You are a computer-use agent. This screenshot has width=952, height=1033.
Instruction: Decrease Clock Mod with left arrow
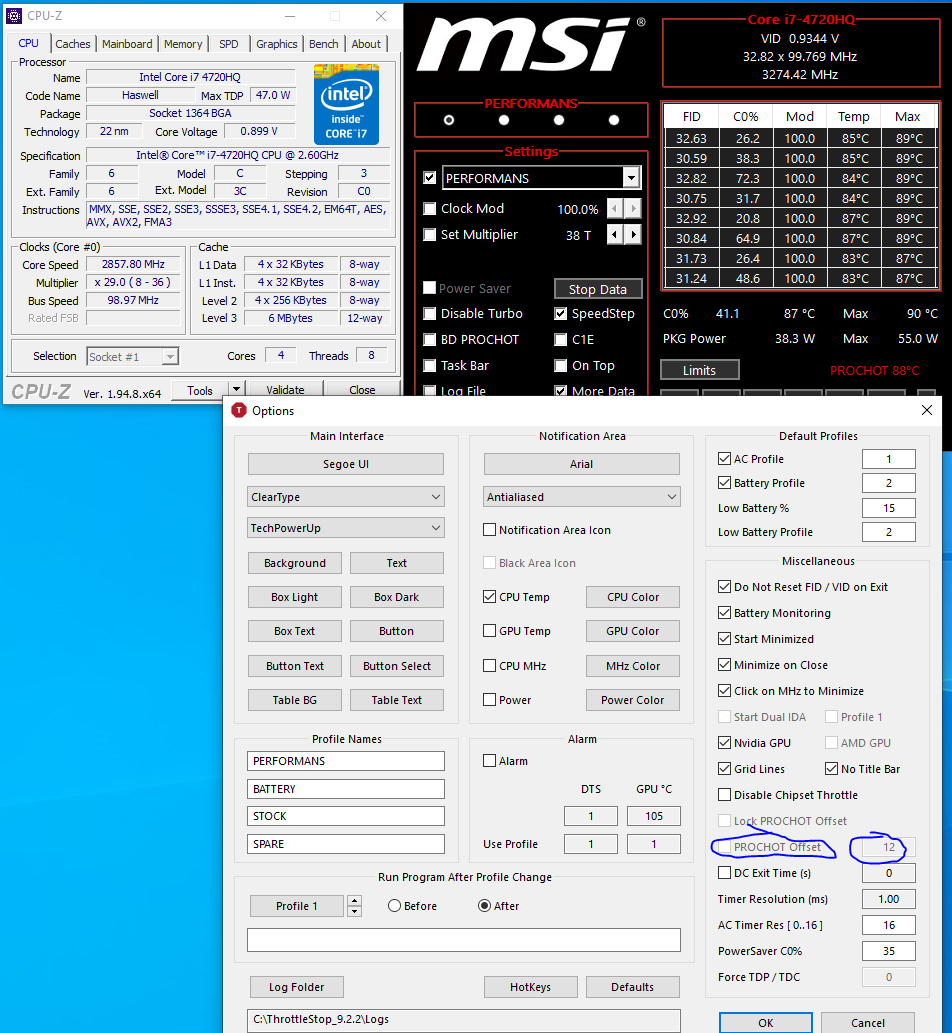[615, 209]
